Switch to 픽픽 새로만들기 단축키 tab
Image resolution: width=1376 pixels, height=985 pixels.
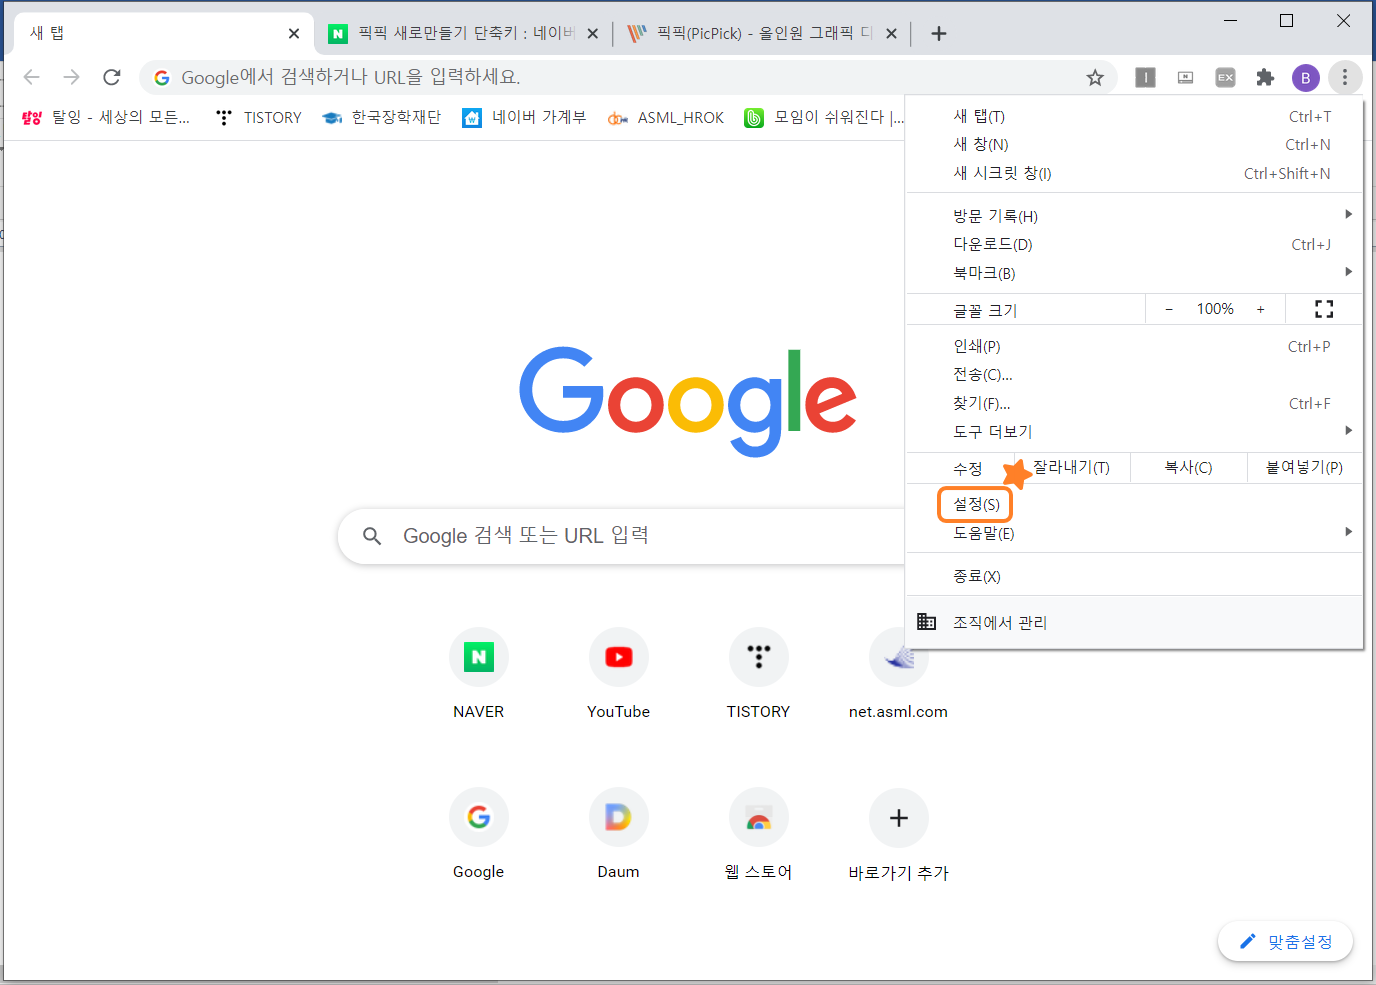point(464,33)
